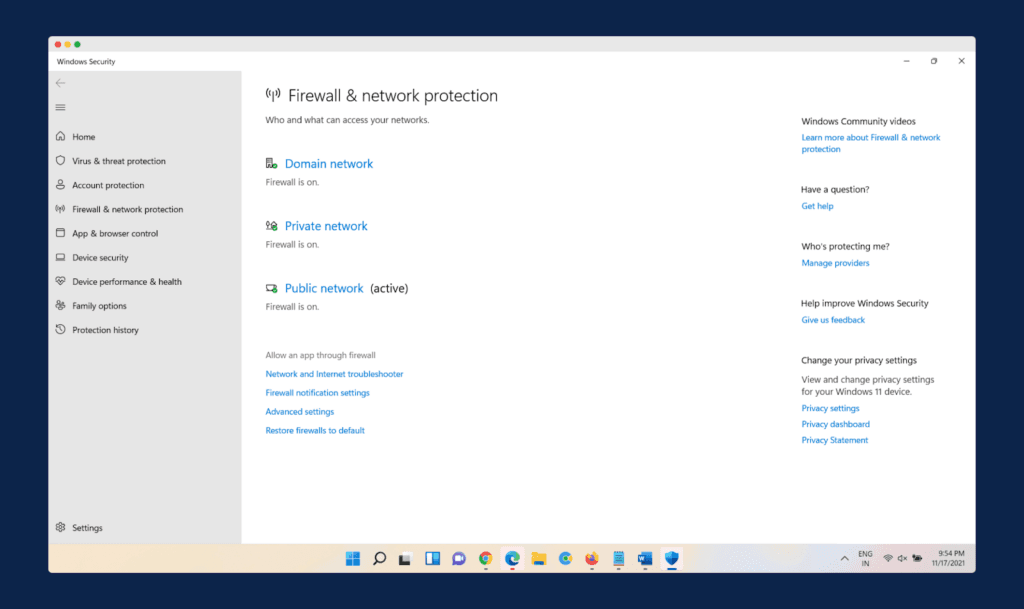1024x609 pixels.
Task: Select Firewall & network protection in sidebar
Action: [x=127, y=210]
